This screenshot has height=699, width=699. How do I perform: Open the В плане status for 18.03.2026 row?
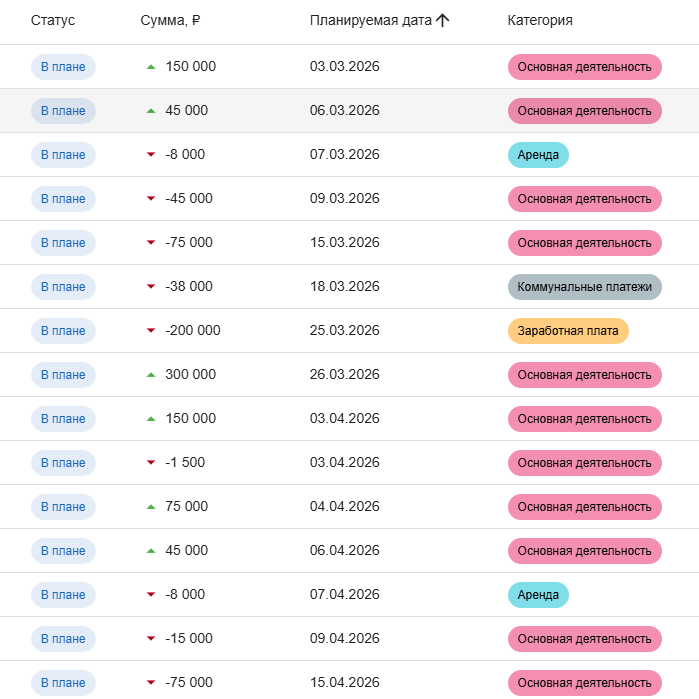[63, 287]
